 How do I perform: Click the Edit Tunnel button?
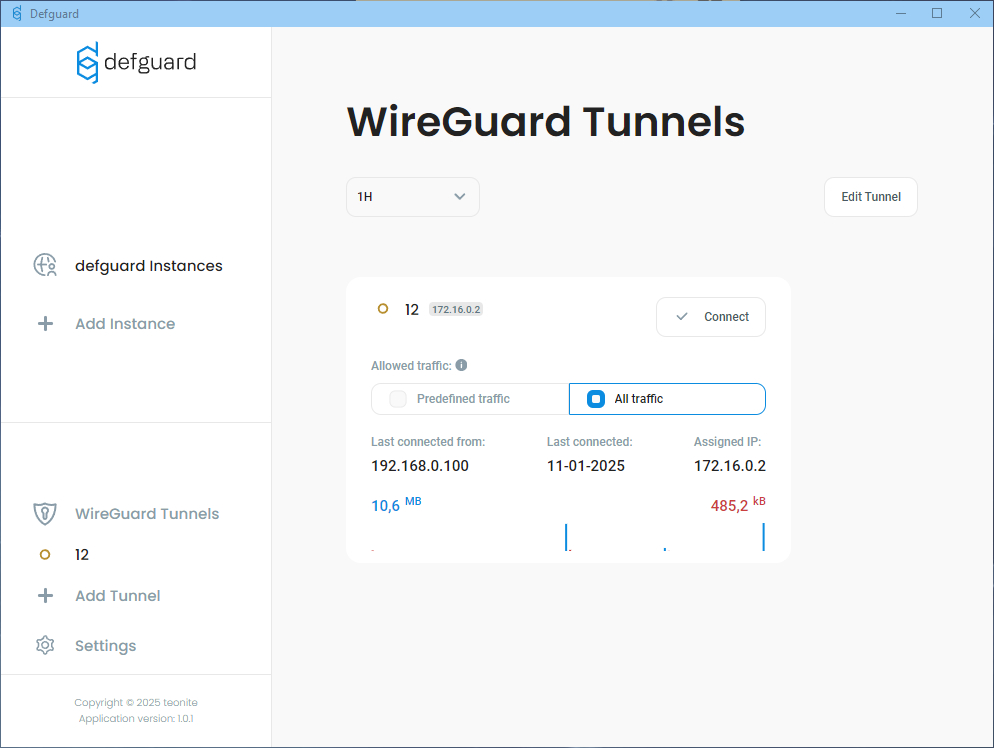pos(871,197)
